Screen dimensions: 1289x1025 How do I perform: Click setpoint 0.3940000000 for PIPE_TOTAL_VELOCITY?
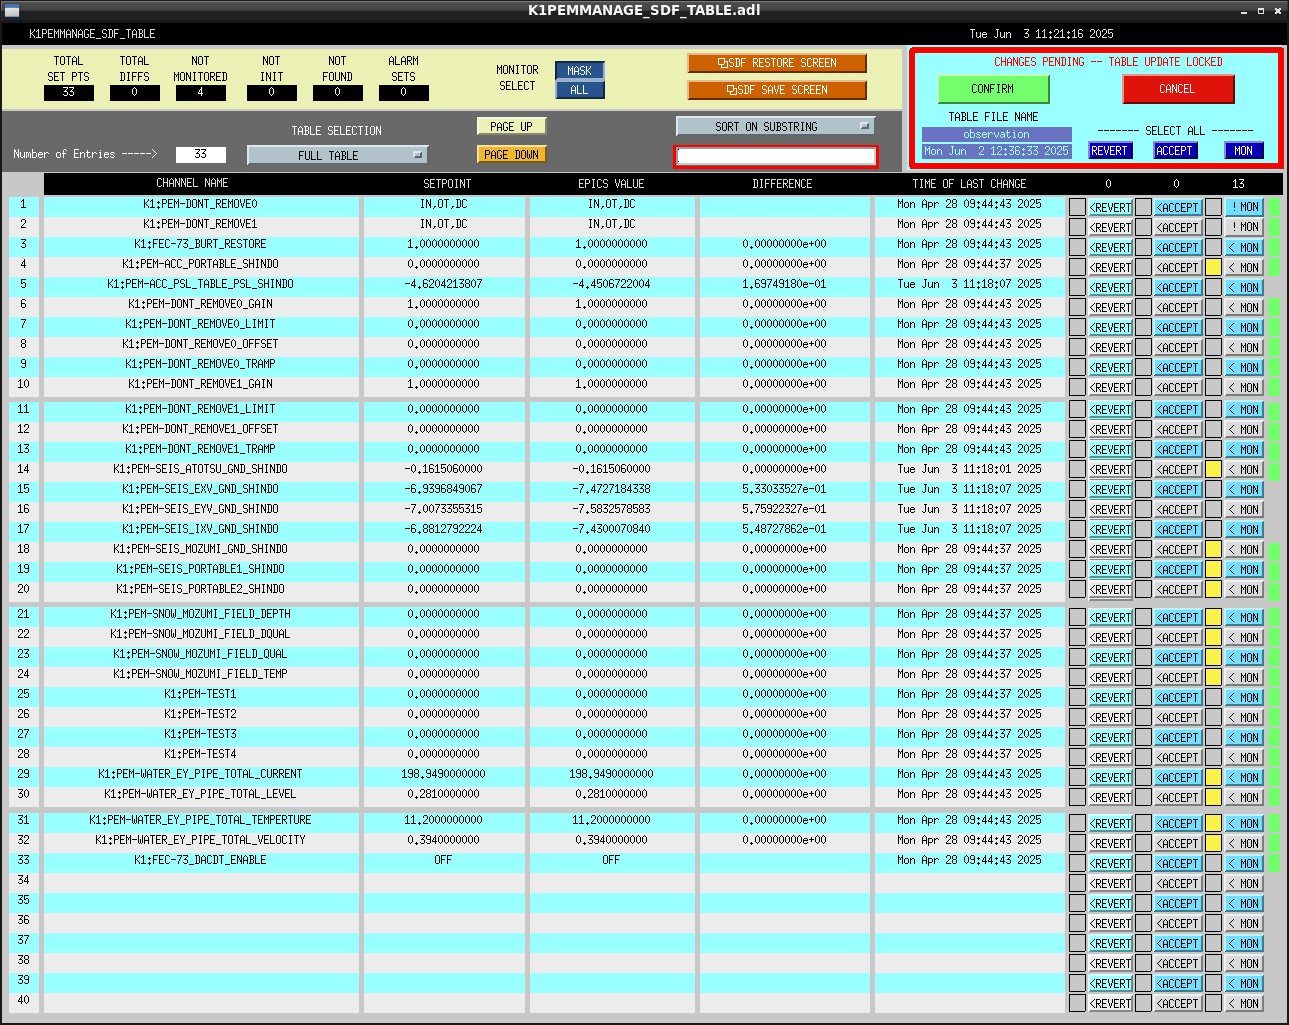click(x=443, y=840)
